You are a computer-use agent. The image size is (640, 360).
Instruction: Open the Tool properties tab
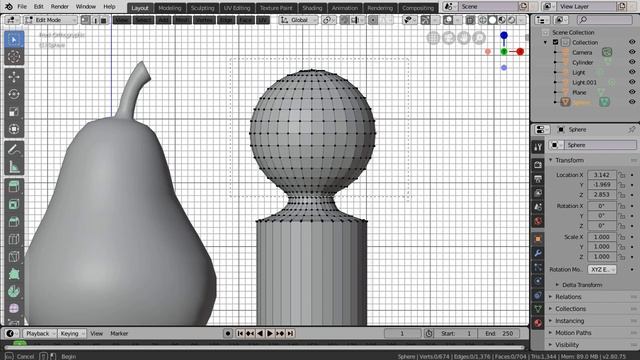coord(538,147)
